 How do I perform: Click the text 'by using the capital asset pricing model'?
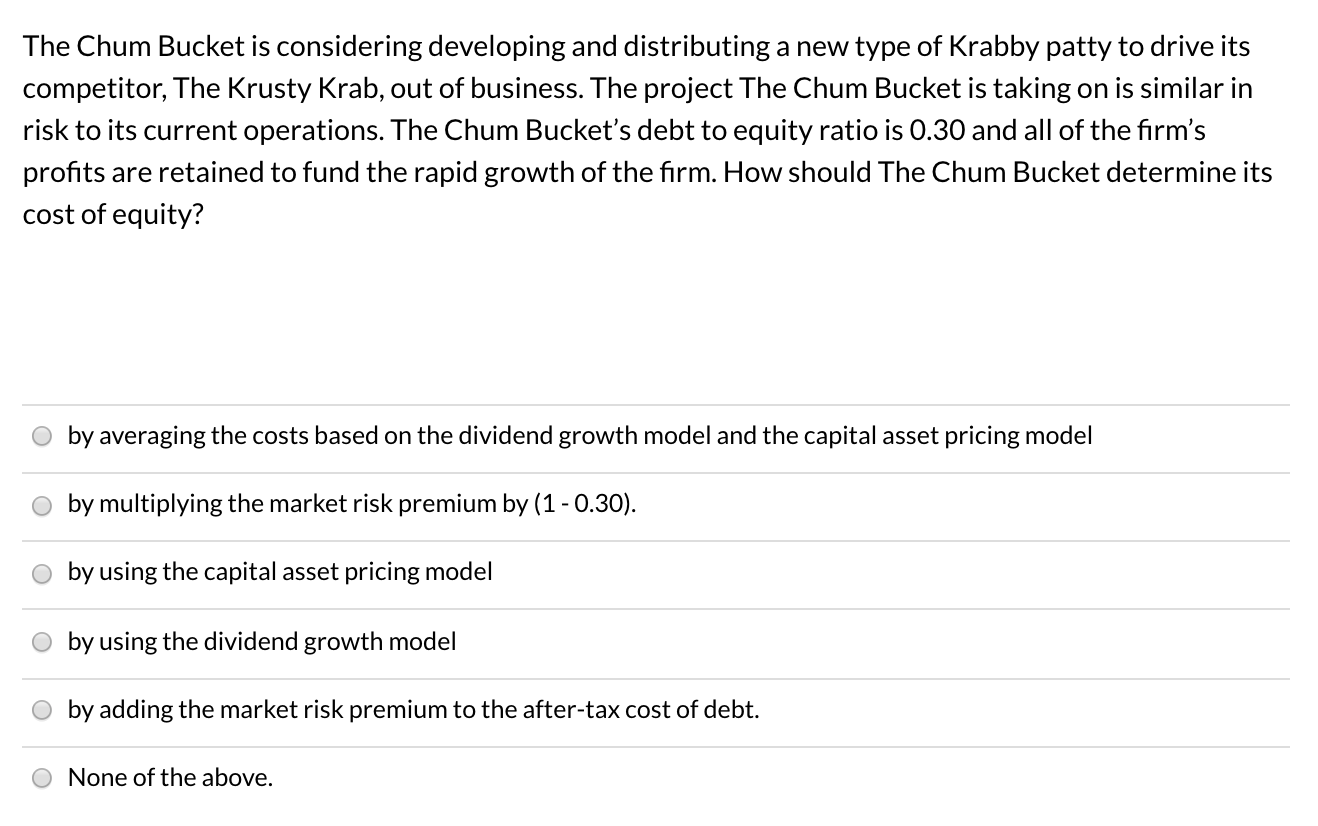(x=280, y=571)
